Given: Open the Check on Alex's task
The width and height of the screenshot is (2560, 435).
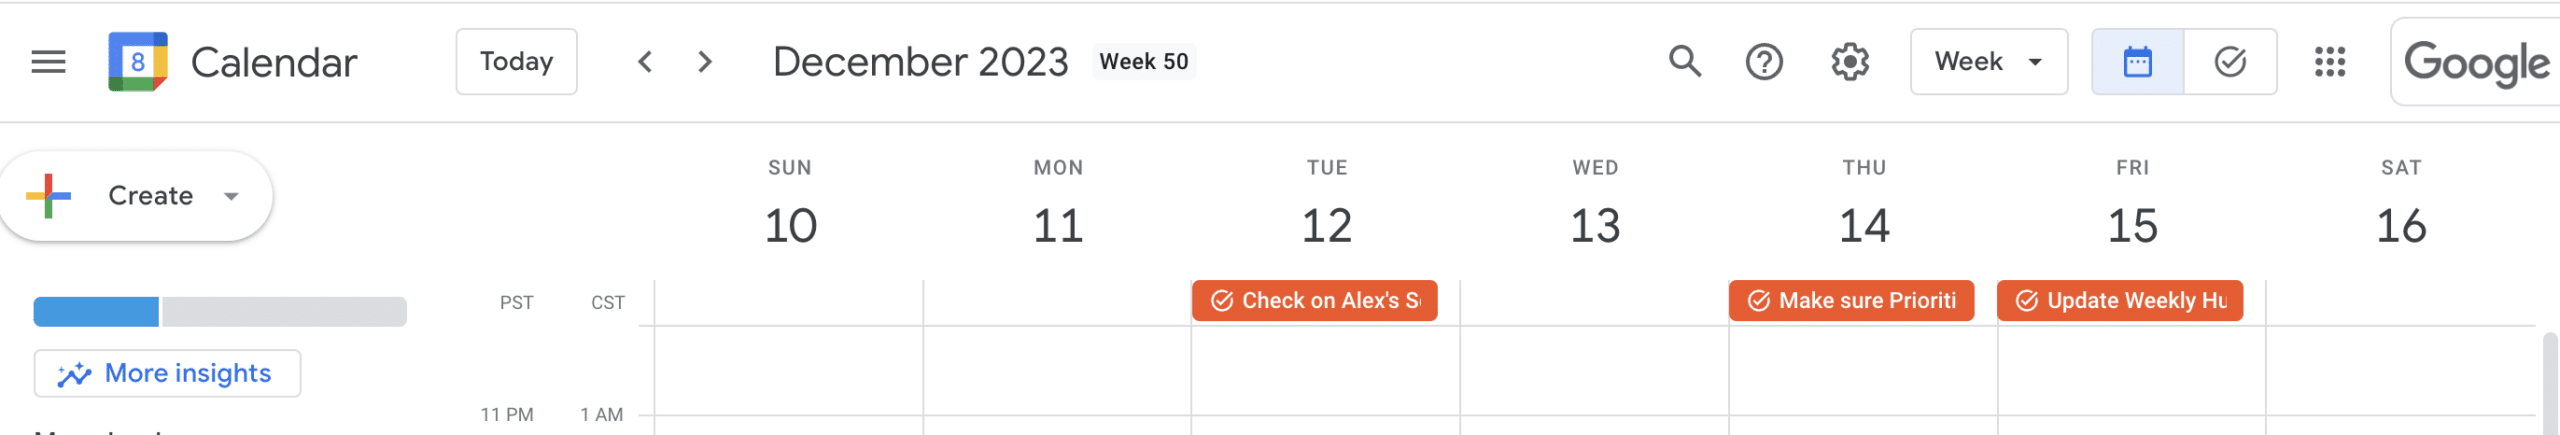Looking at the screenshot, I should click(x=1314, y=301).
